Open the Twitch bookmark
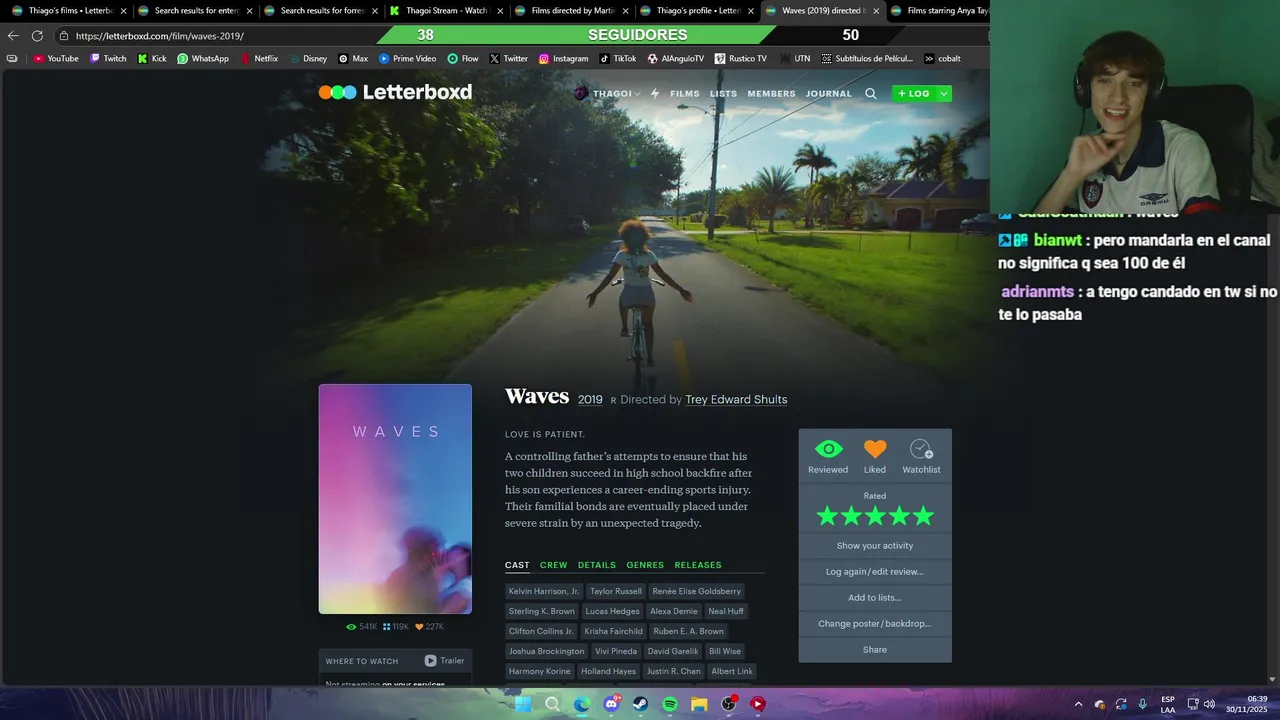The image size is (1280, 720). coord(108,59)
